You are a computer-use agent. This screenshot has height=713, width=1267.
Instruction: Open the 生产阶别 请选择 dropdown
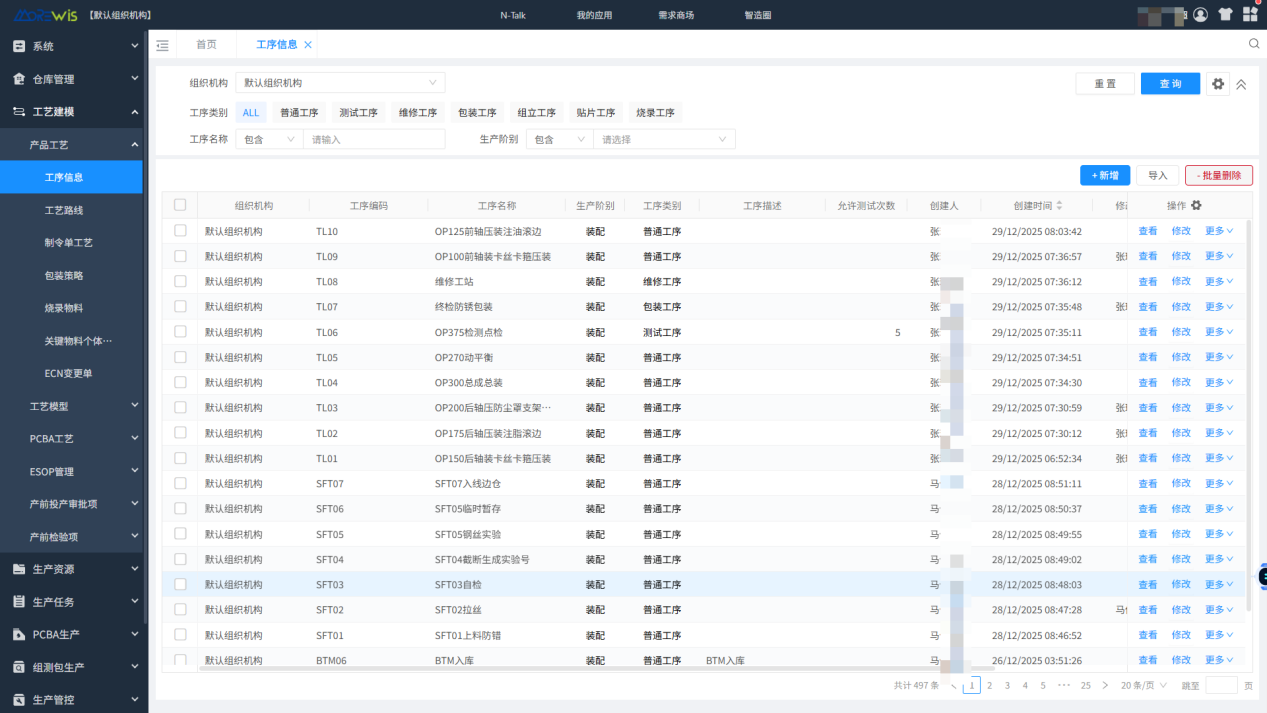coord(665,139)
